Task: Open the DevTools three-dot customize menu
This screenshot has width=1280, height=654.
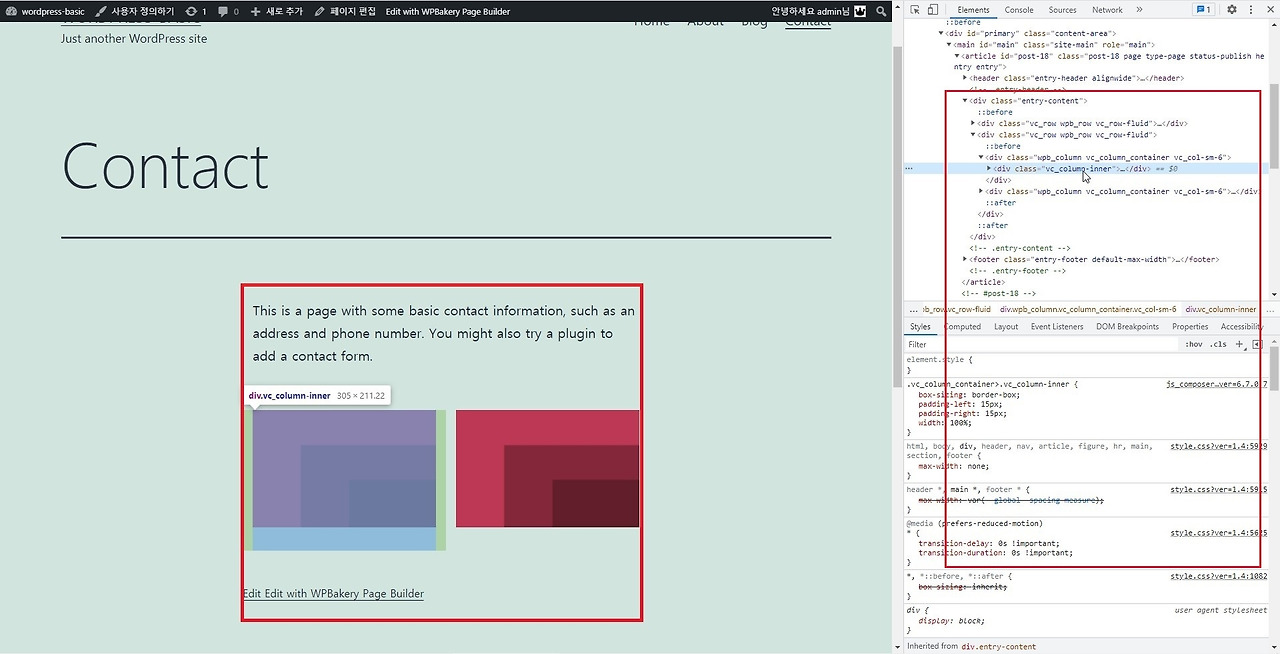Action: 1250,10
